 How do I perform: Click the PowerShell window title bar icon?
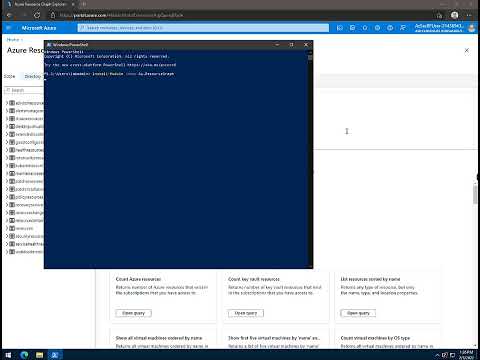point(49,45)
